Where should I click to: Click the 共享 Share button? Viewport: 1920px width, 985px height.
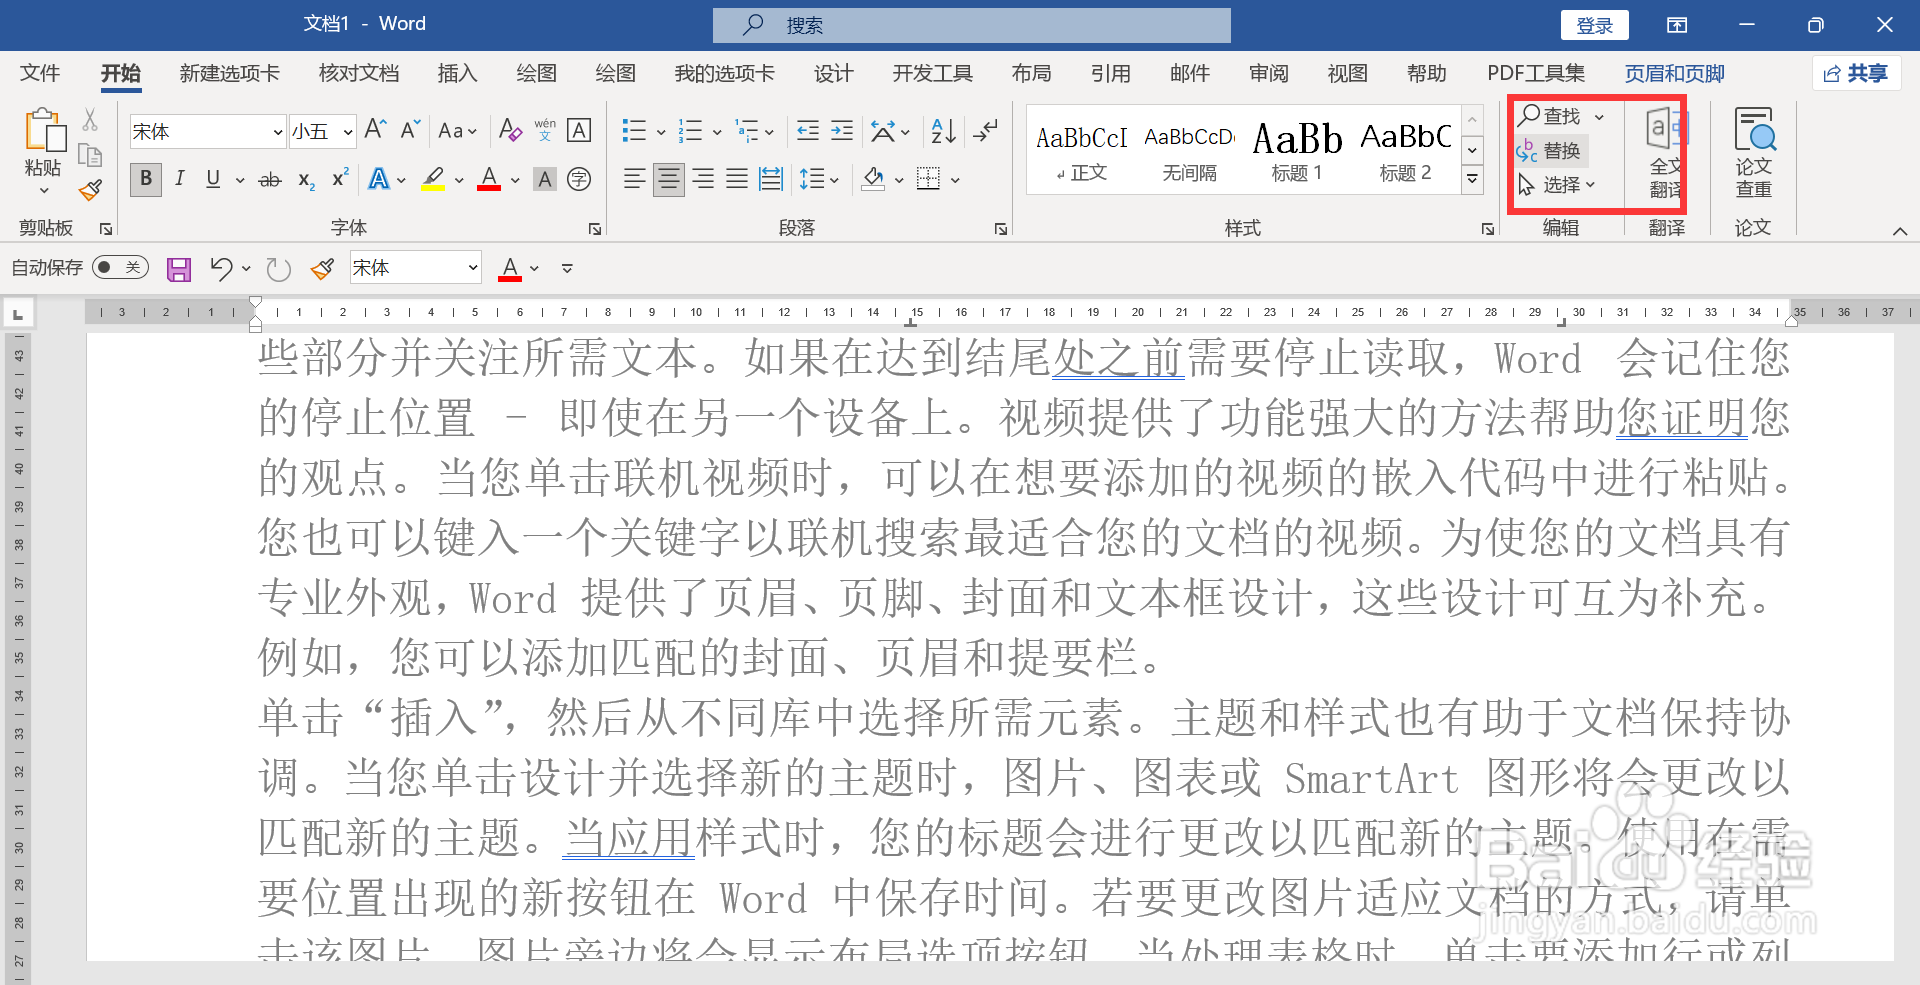click(x=1856, y=73)
